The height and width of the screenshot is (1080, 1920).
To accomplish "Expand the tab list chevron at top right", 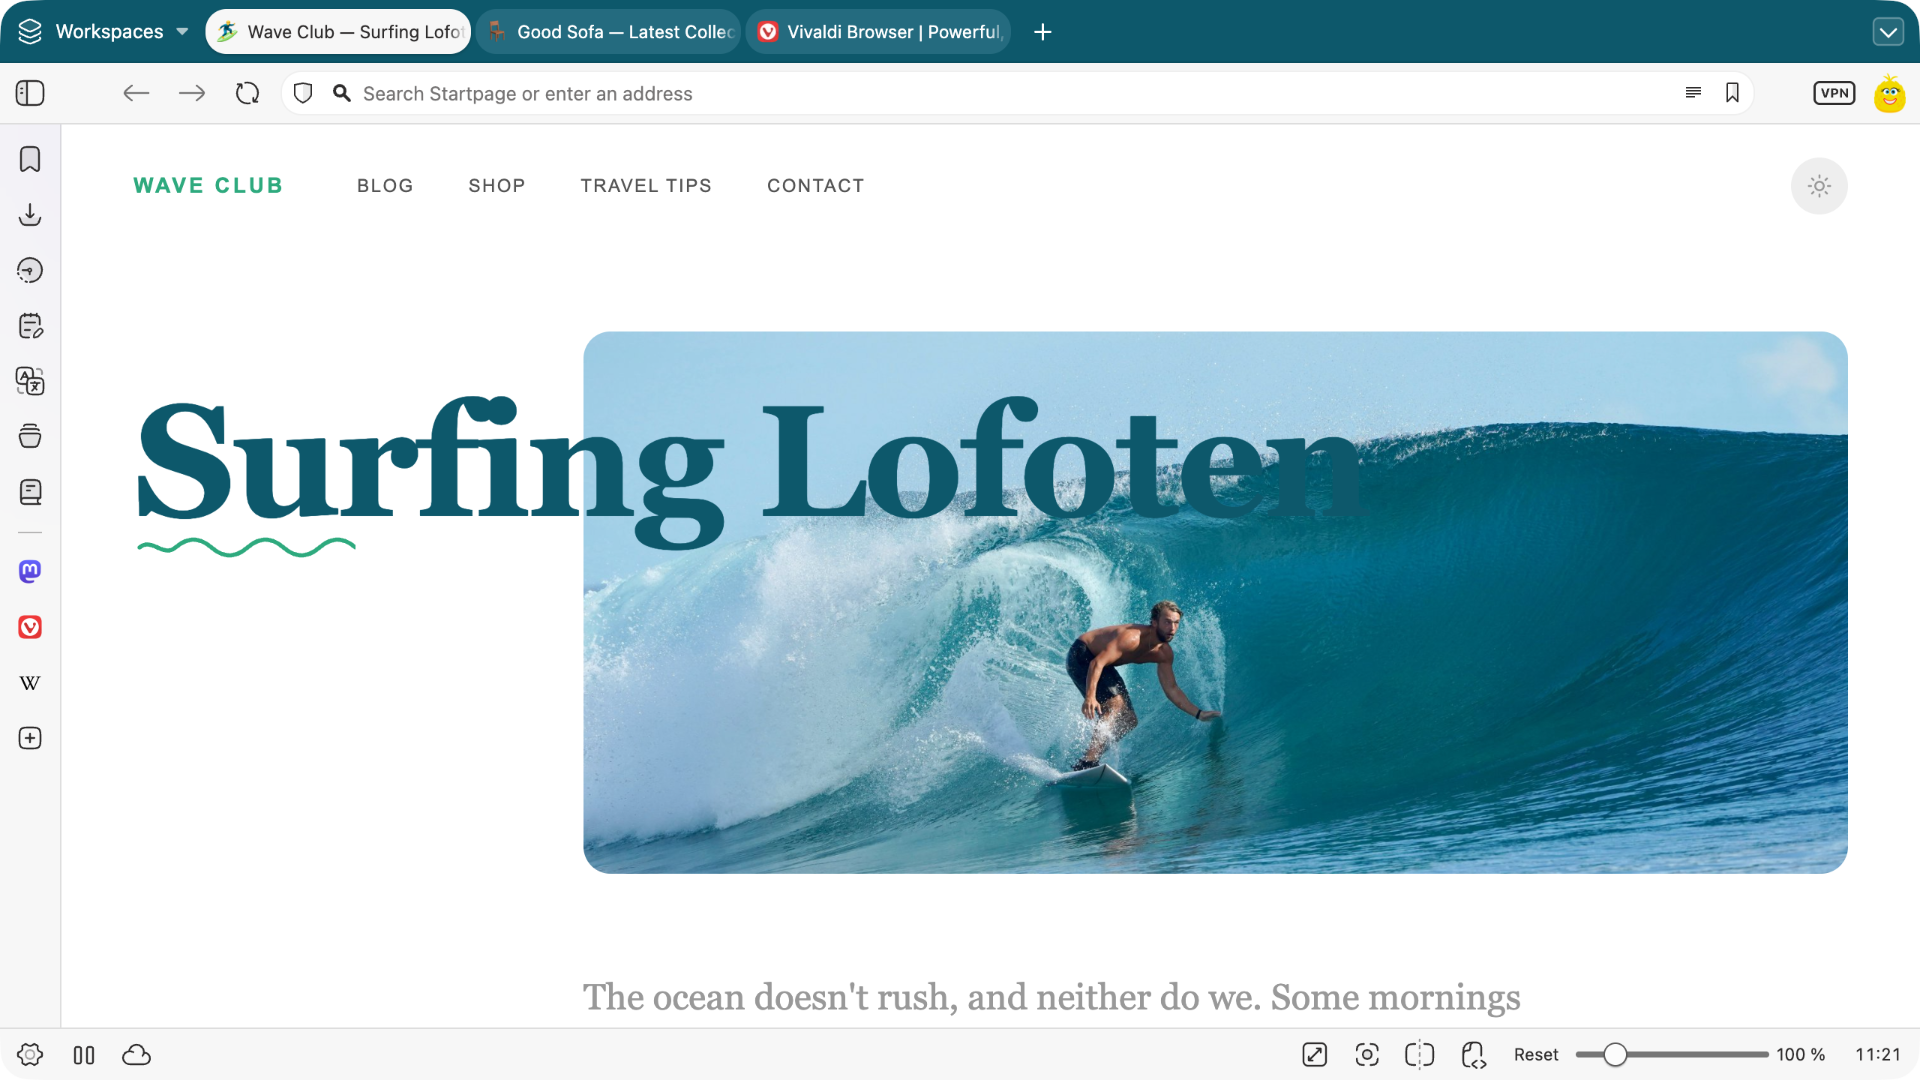I will (1888, 32).
